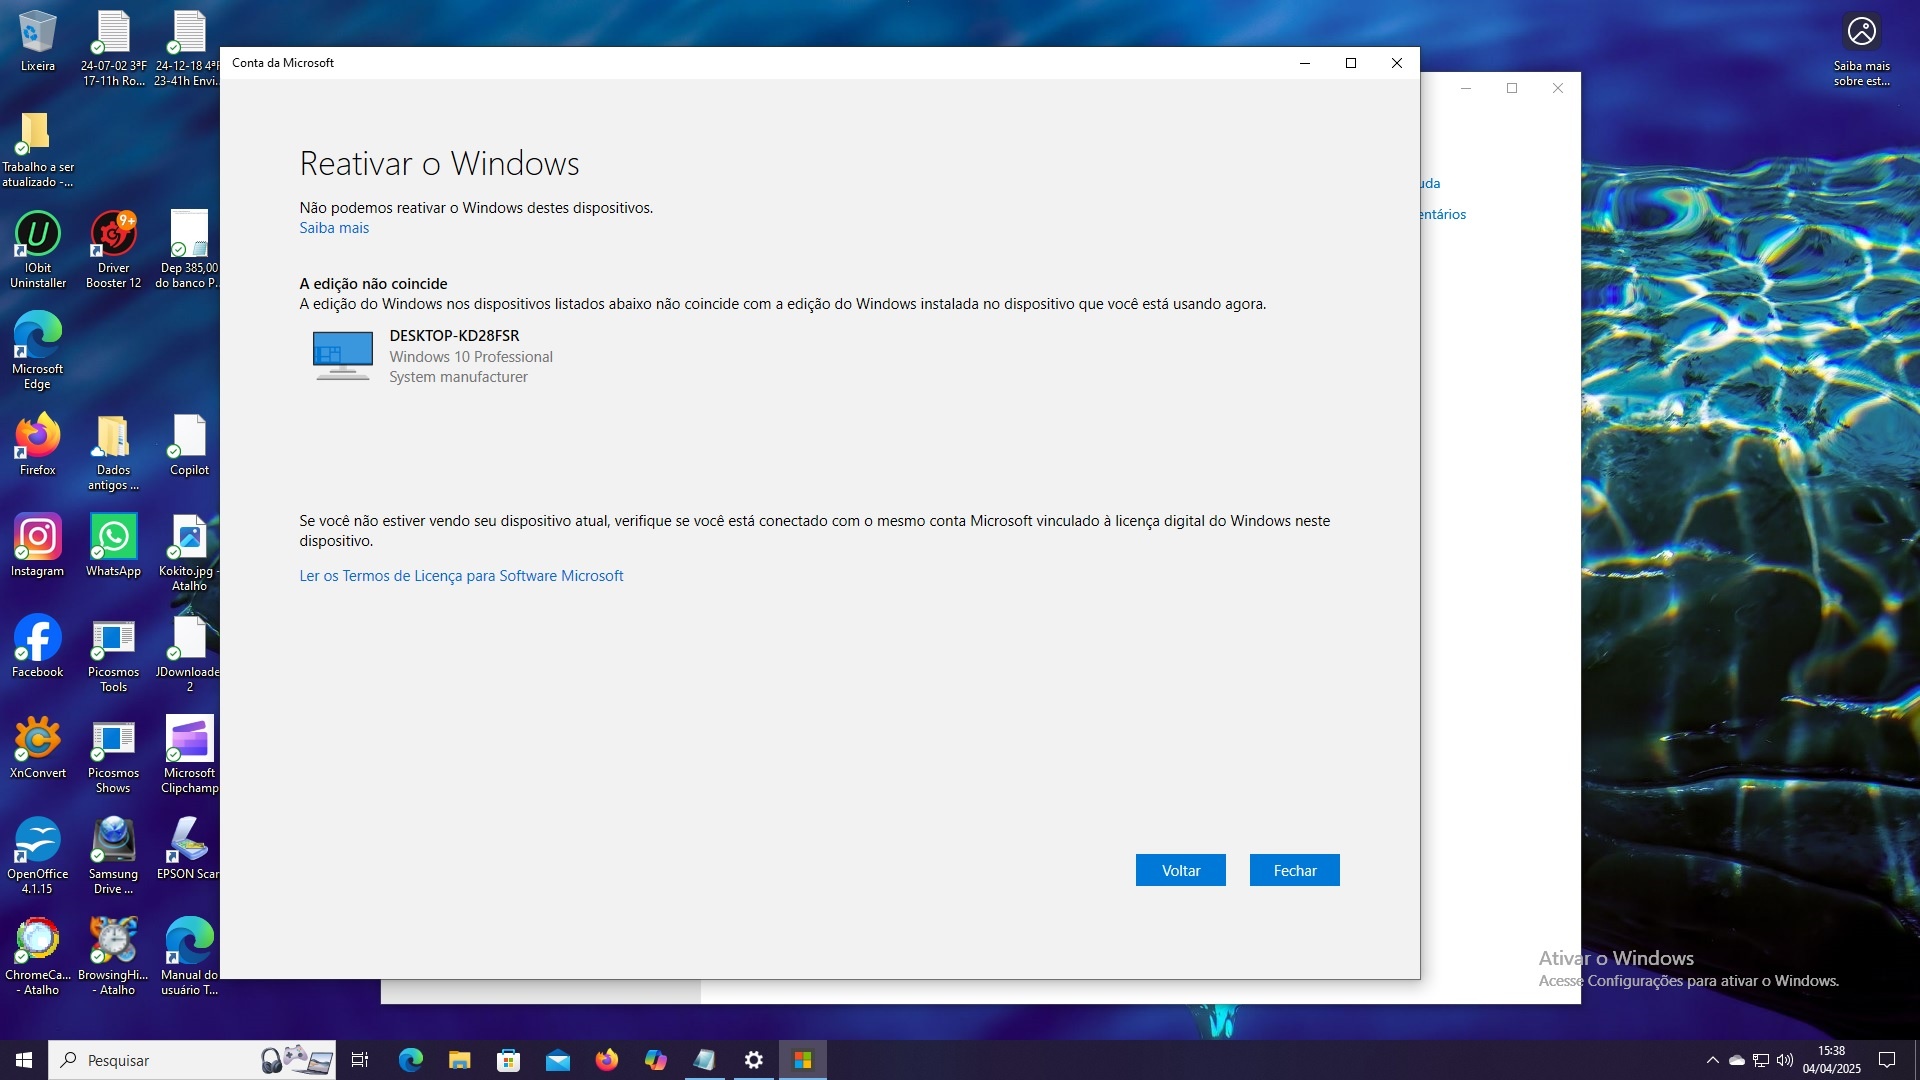This screenshot has width=1920, height=1080.
Task: Open the Mail app from the taskbar
Action: 557,1060
